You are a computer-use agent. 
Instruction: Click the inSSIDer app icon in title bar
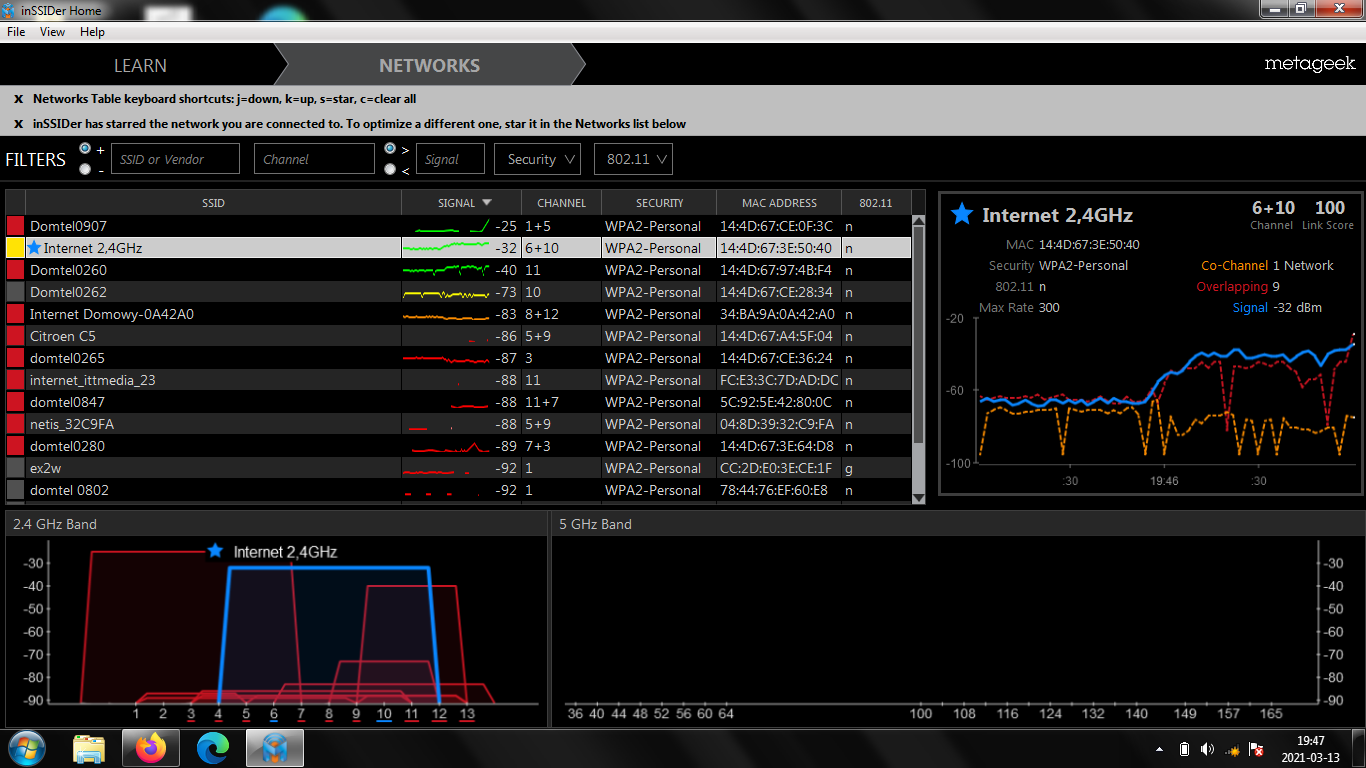click(10, 10)
